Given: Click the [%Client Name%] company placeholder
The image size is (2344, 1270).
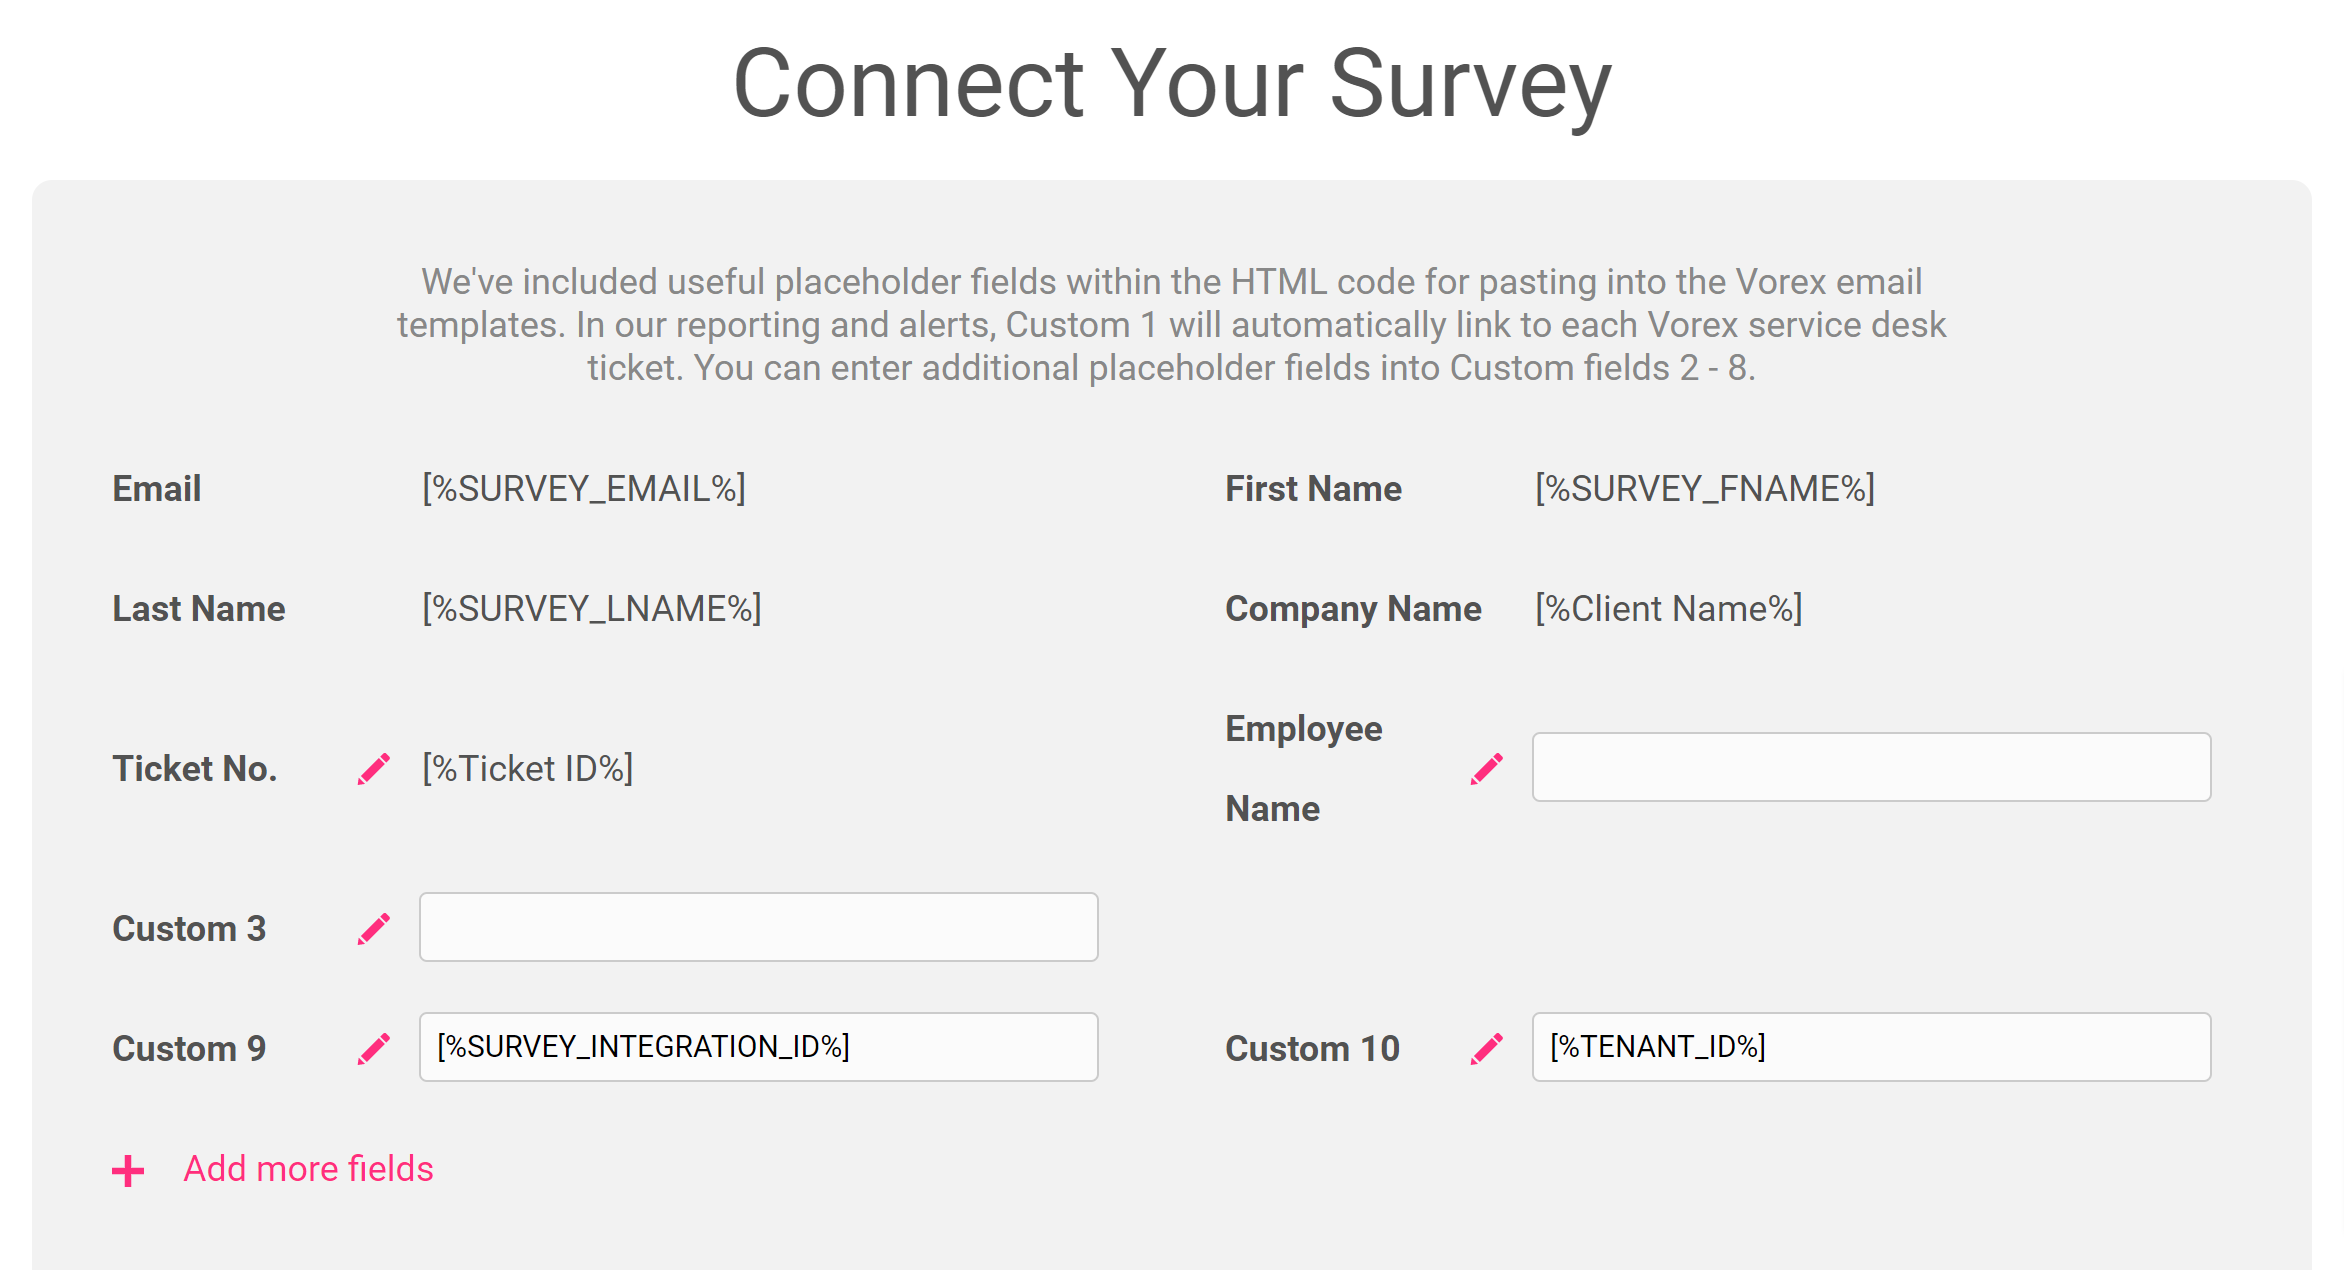Looking at the screenshot, I should coord(1669,608).
